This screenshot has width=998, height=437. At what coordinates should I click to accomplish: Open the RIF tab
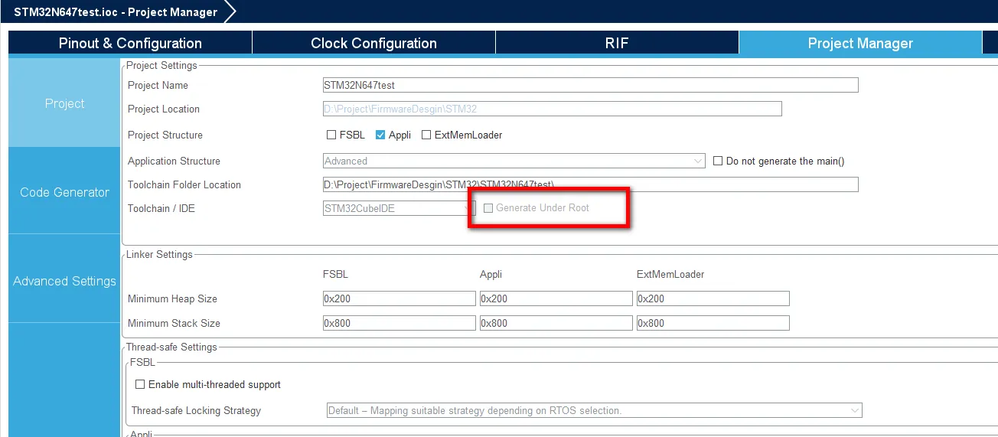(x=617, y=43)
